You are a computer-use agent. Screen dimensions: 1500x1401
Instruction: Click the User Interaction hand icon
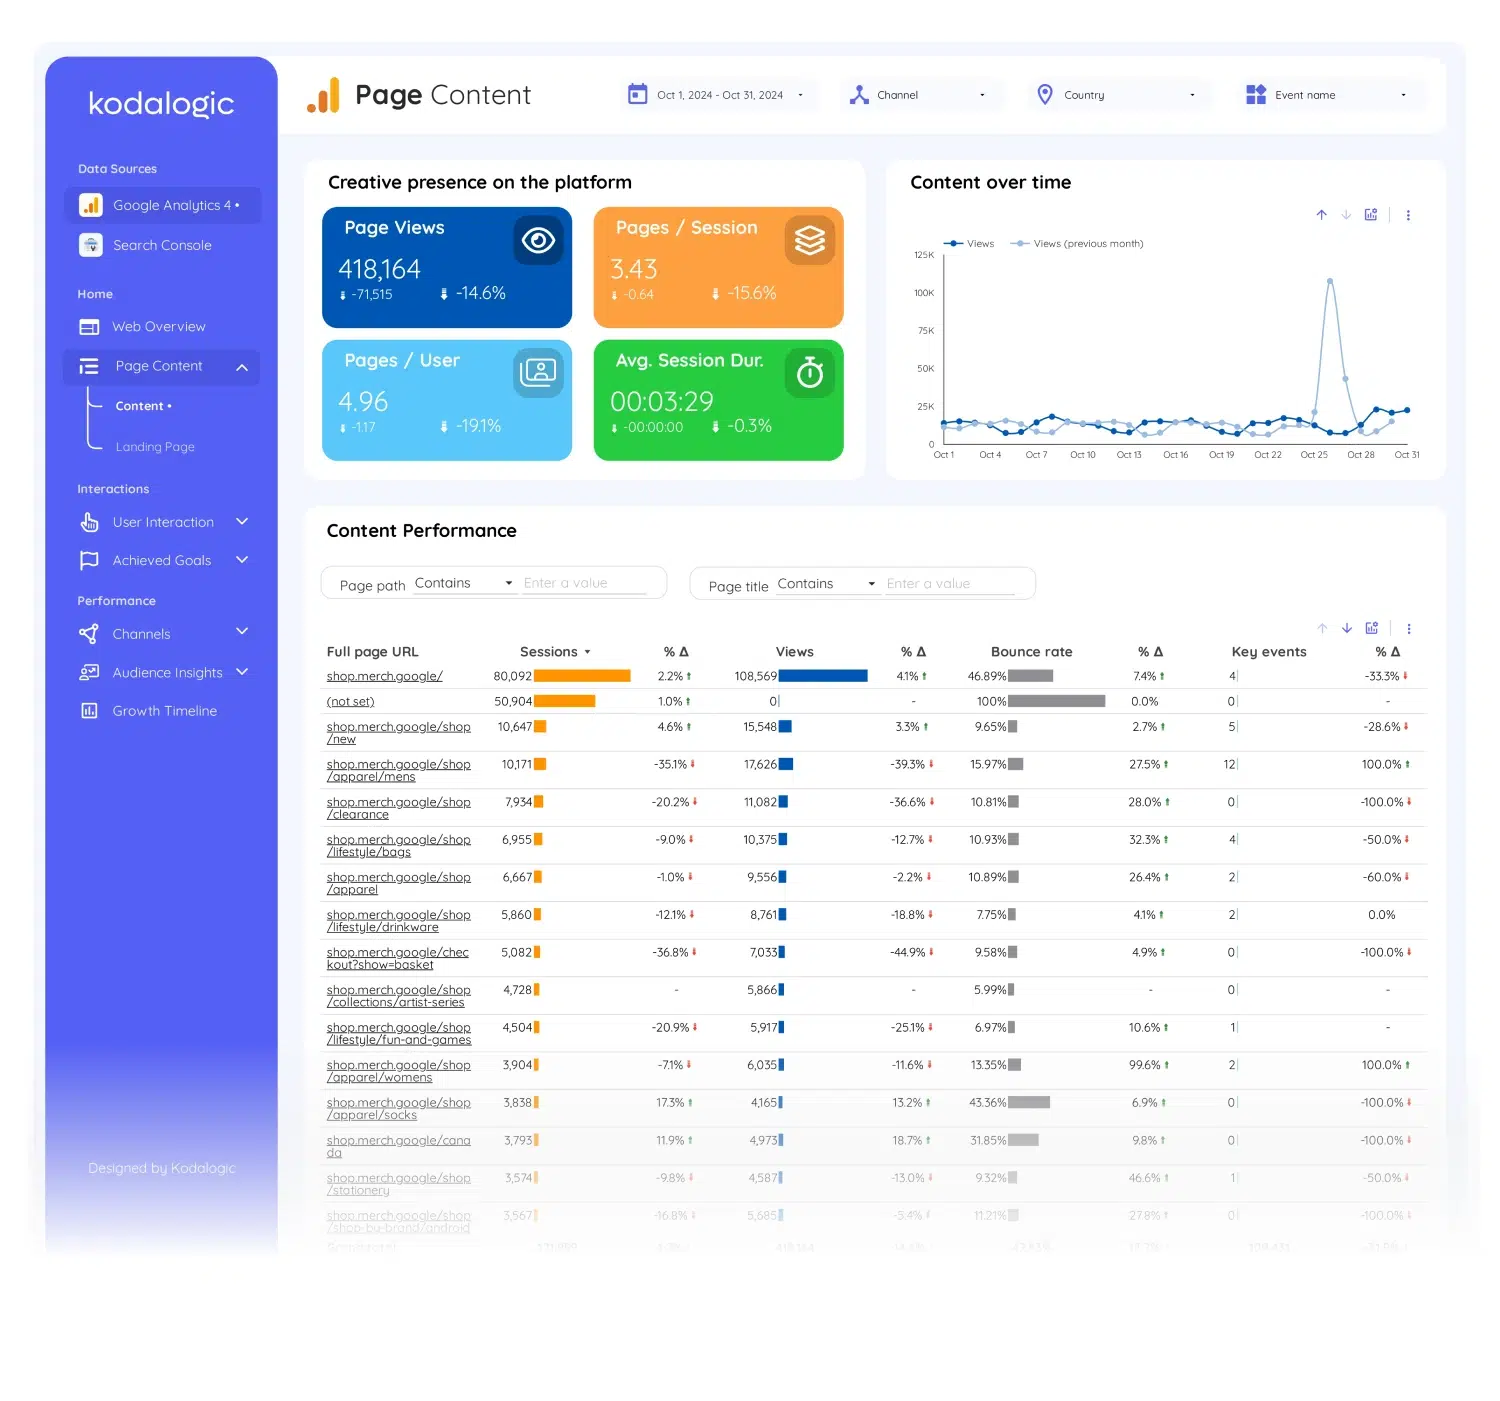tap(89, 522)
